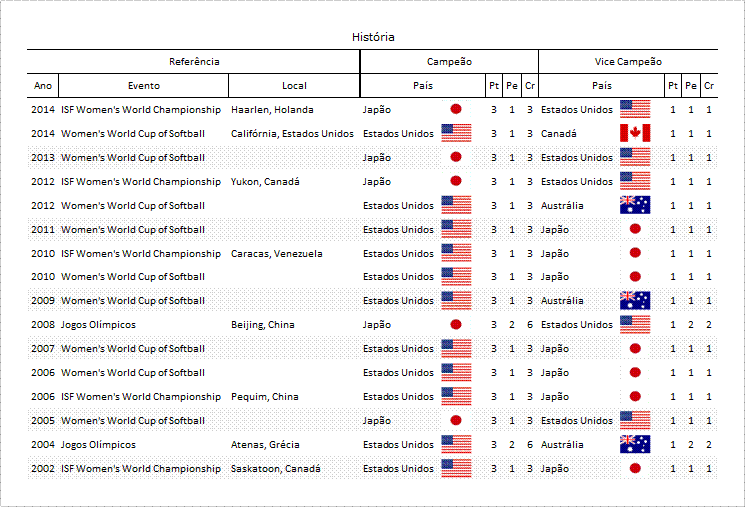The height and width of the screenshot is (507, 746).
Task: Select 'Women's World Cup of Softball' in 2013 row
Action: [x=133, y=157]
